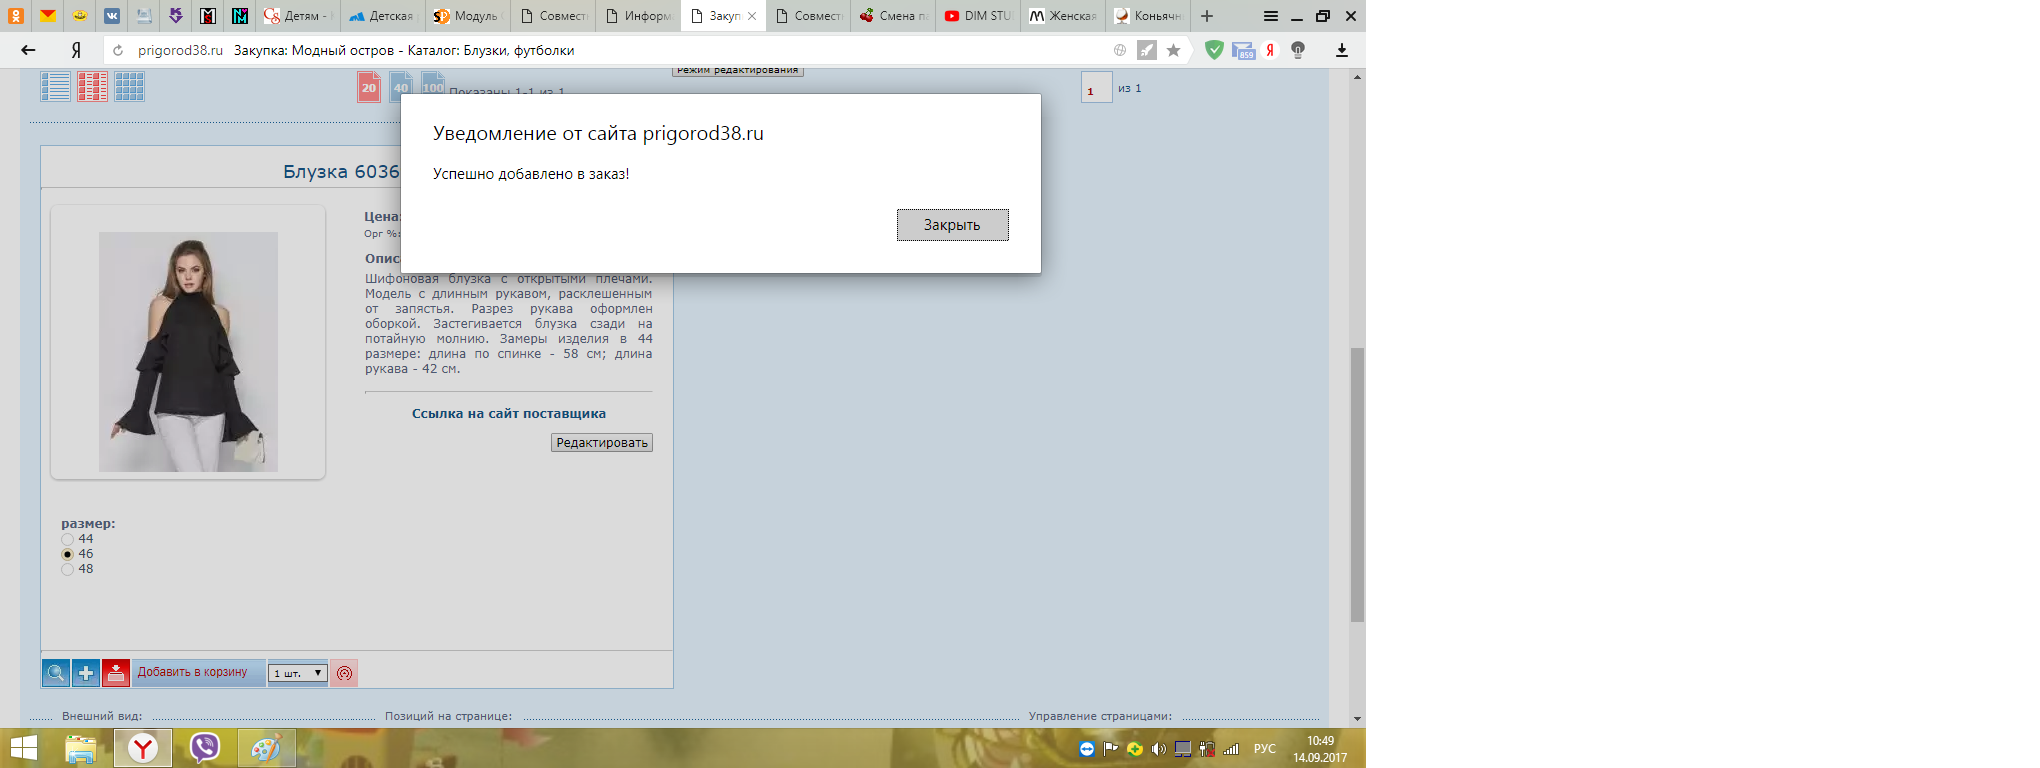Open the red Я Yandex extension
Image resolution: width=2040 pixels, height=768 pixels.
[x=1270, y=50]
